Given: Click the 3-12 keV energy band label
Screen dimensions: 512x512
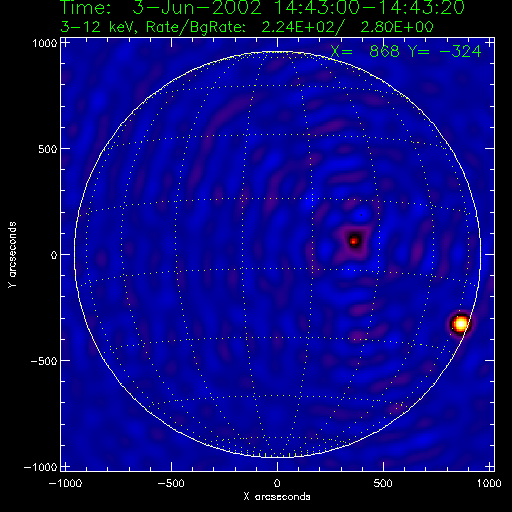Looking at the screenshot, I should 98,27.
